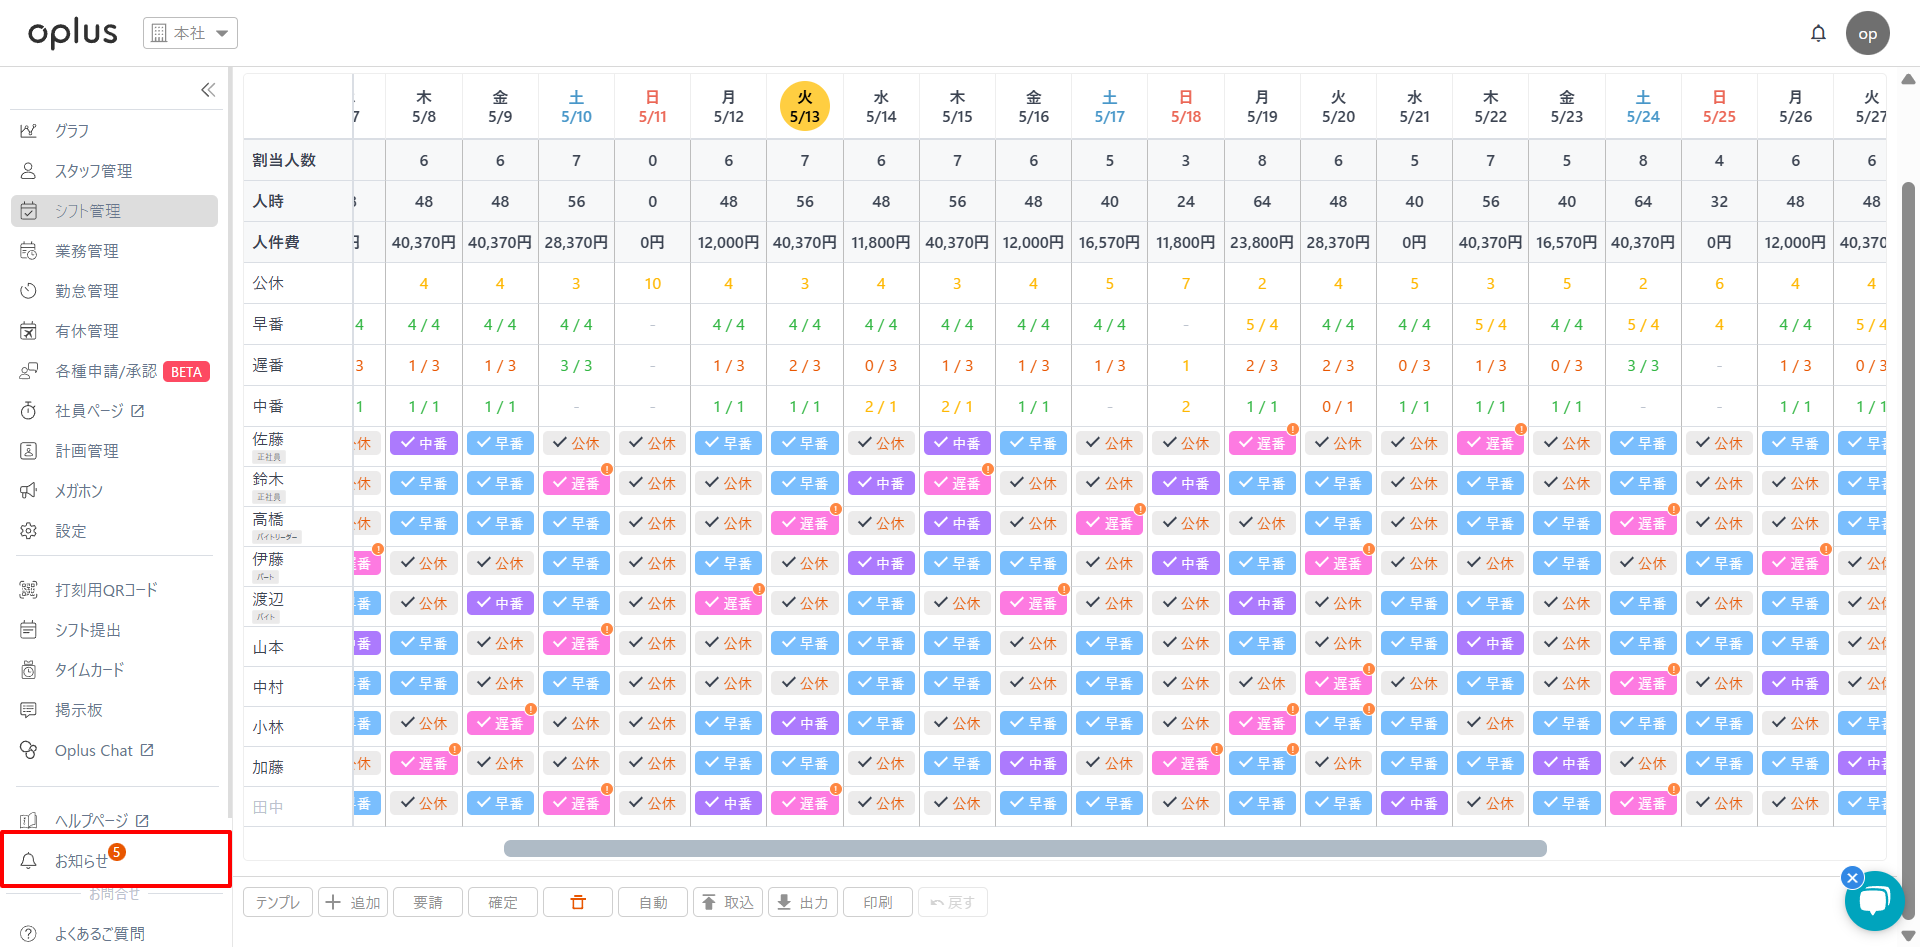
Task: Go to スタッフ管理 in sidebar
Action: click(x=93, y=171)
